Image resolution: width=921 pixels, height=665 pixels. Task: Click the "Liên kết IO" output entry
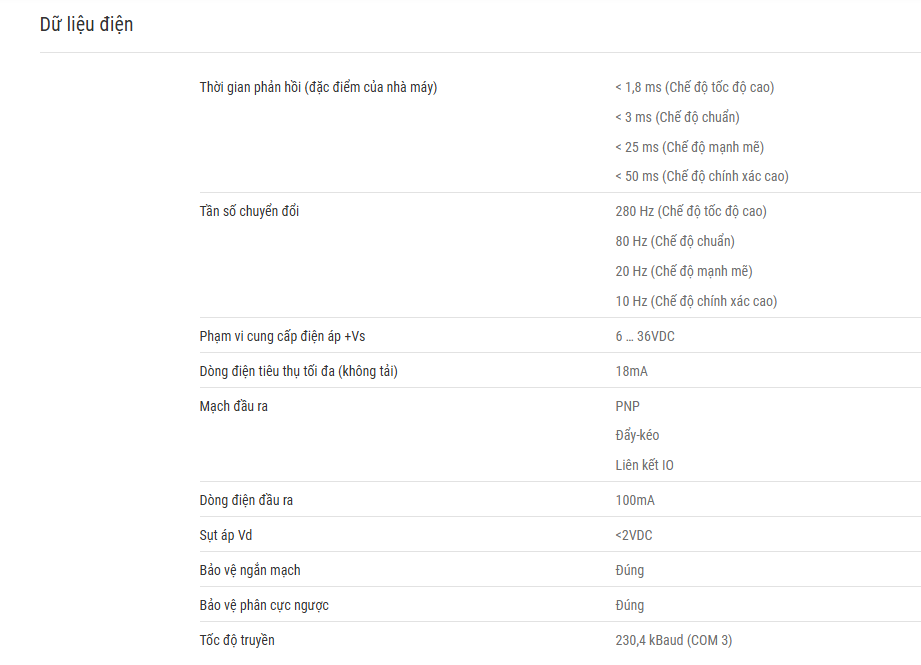[x=644, y=465]
